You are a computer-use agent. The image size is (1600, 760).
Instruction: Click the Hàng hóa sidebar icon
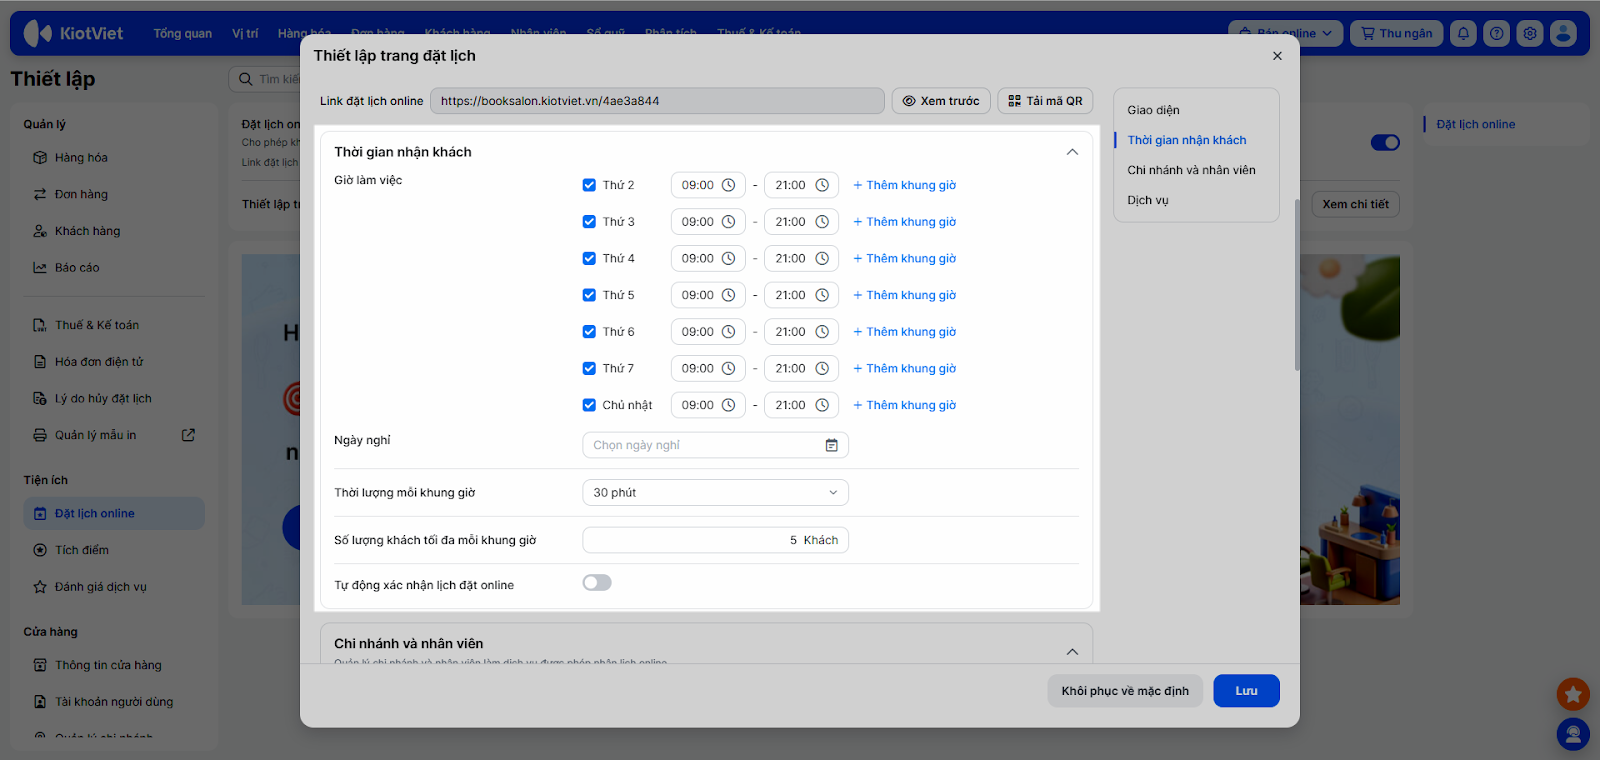pyautogui.click(x=40, y=158)
